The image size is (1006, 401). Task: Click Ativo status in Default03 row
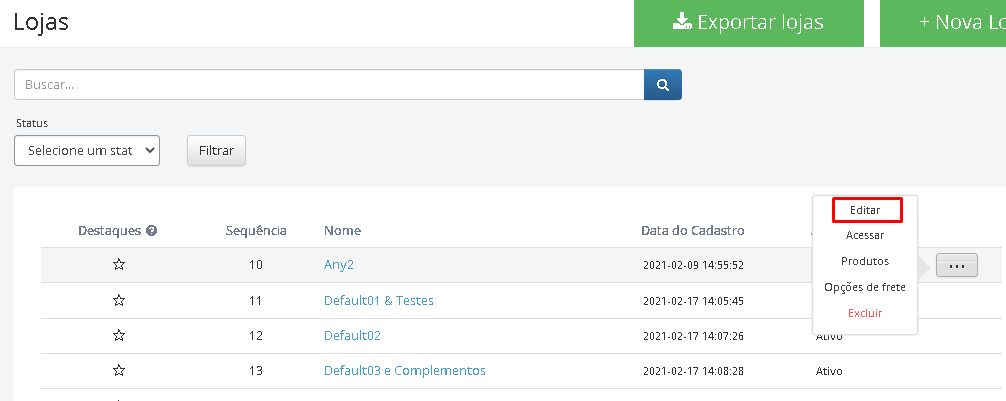[829, 371]
